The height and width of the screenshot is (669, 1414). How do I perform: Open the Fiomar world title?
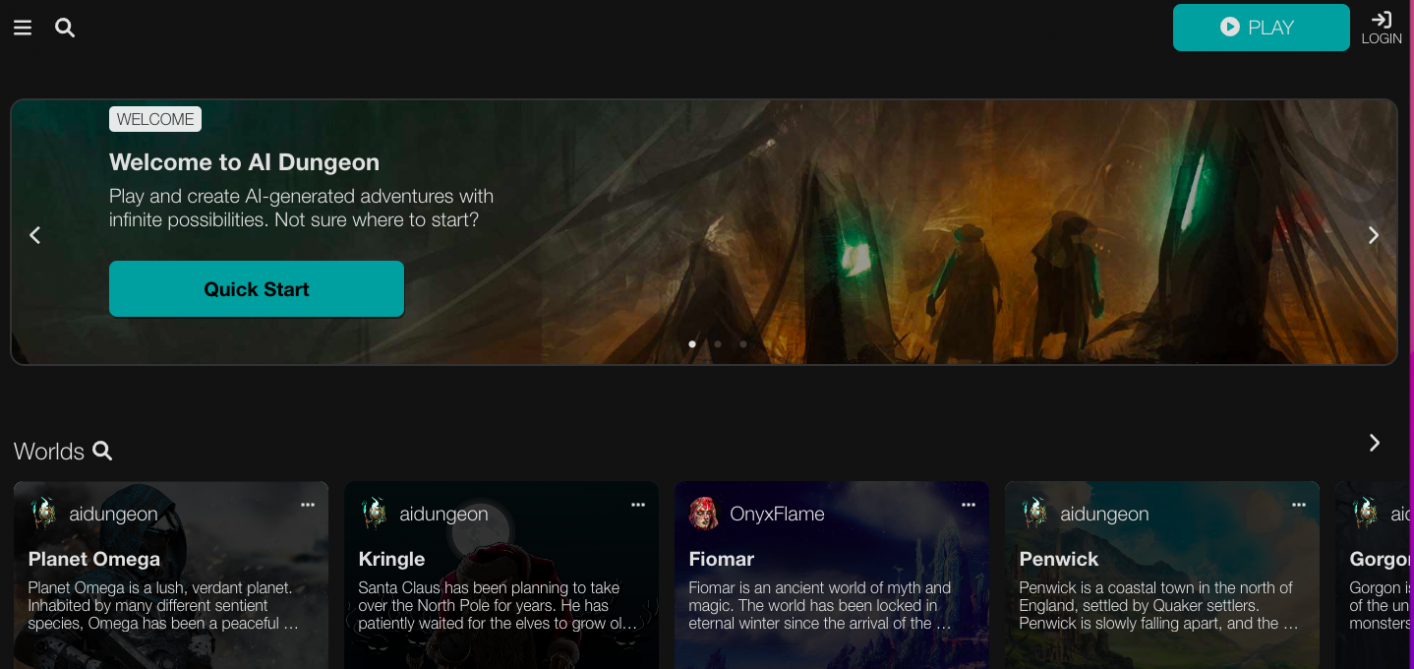pyautogui.click(x=721, y=559)
